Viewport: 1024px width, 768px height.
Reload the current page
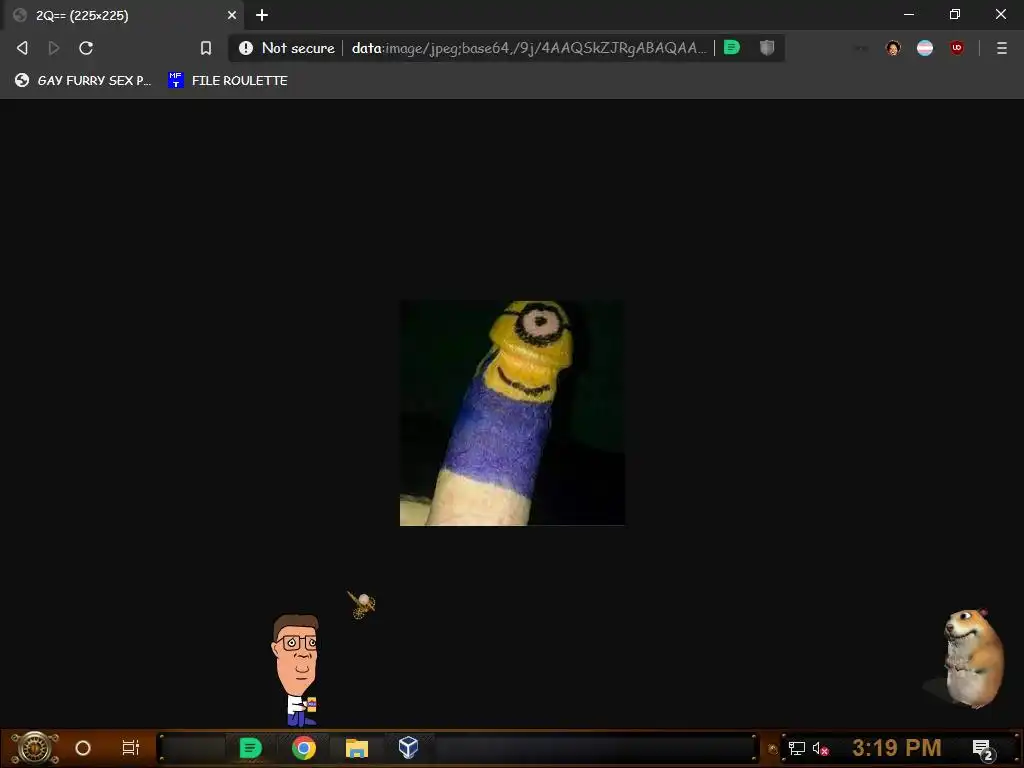[86, 48]
